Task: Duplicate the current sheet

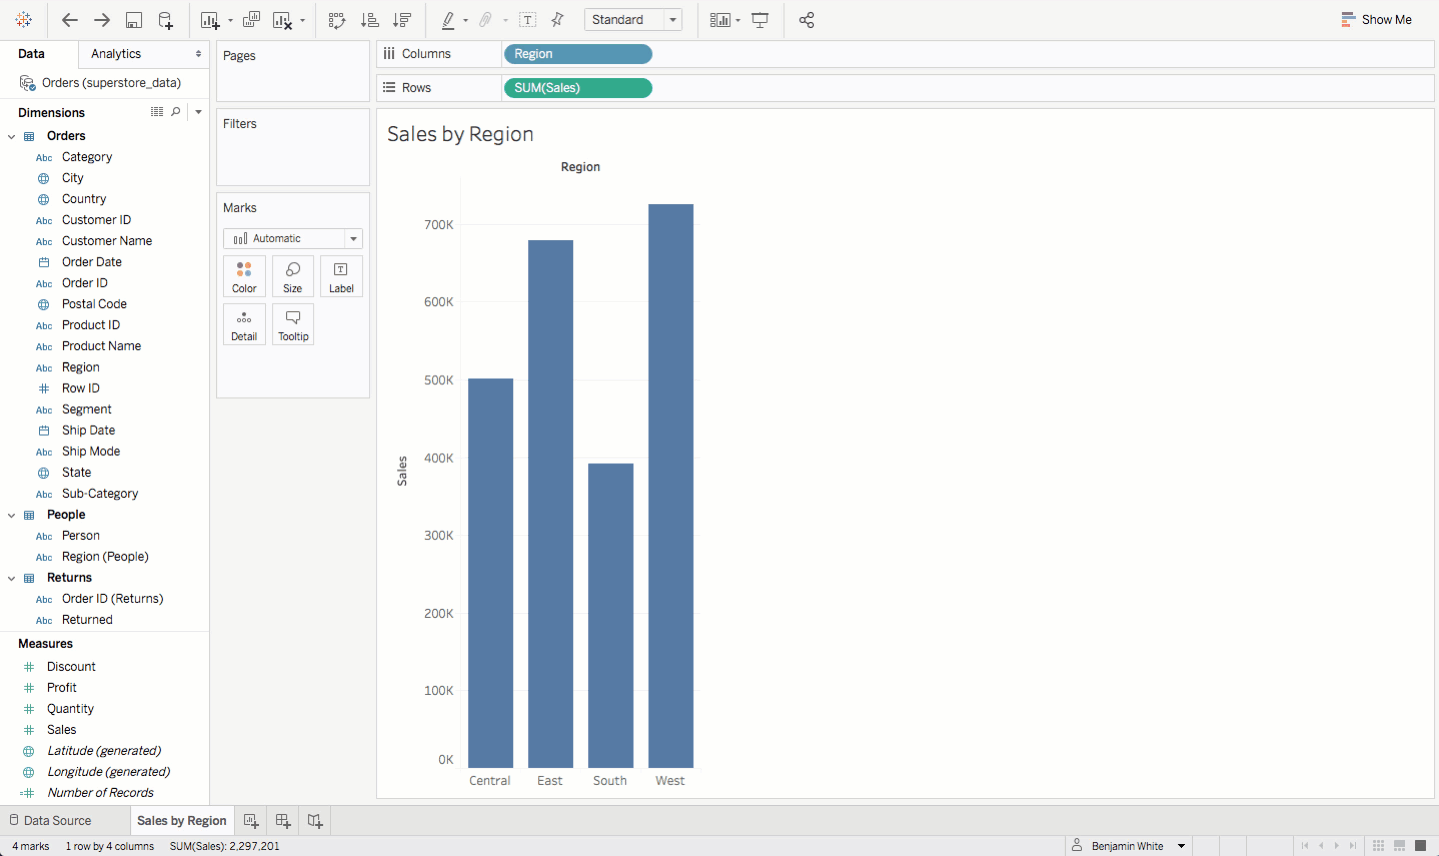Action: point(252,20)
